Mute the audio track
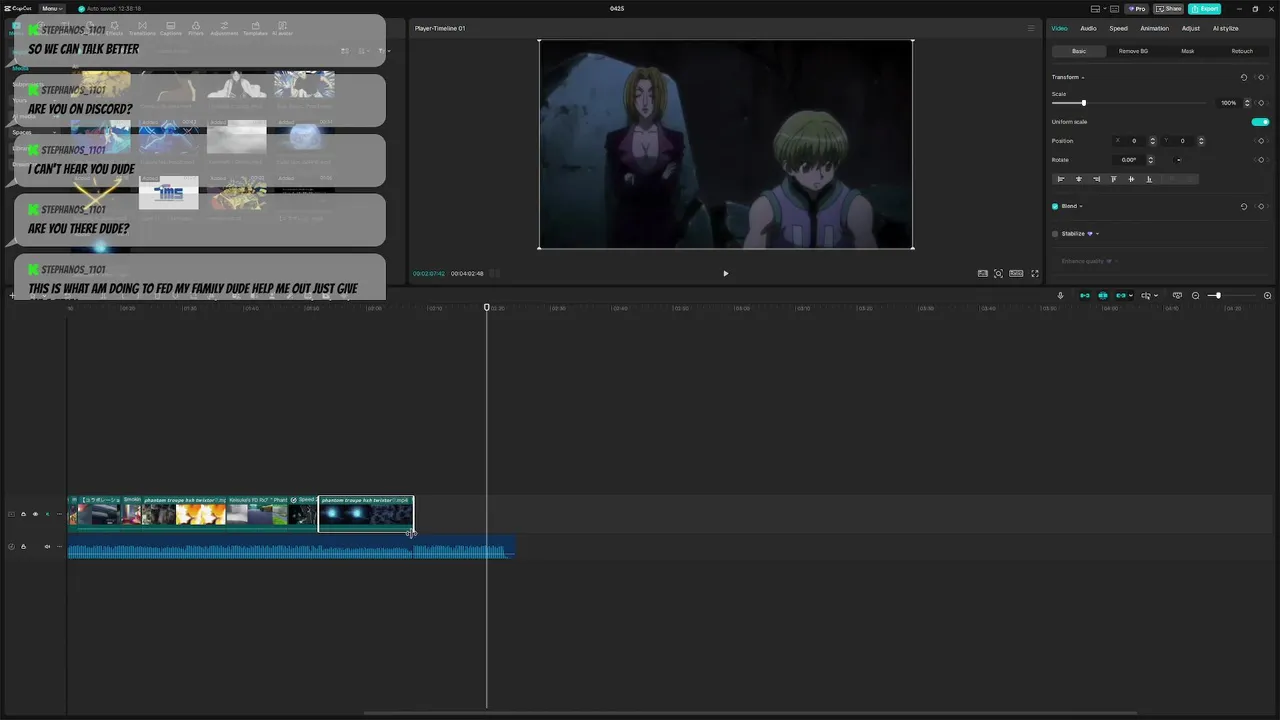Viewport: 1280px width, 720px height. [47, 546]
